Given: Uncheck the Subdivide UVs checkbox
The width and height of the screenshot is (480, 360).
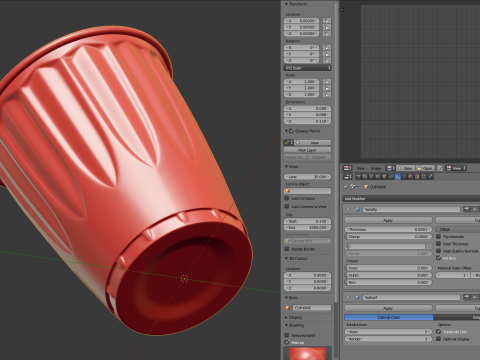Looking at the screenshot, I should (439, 331).
